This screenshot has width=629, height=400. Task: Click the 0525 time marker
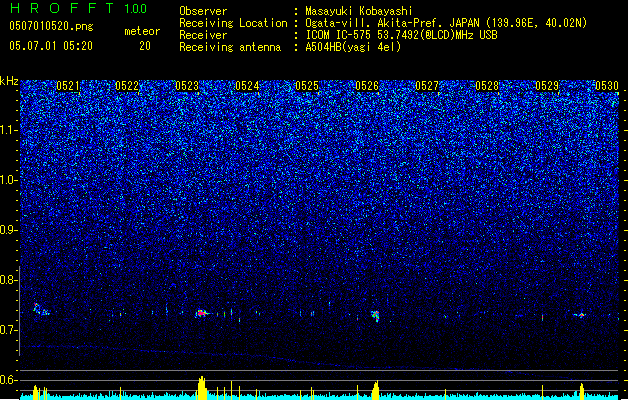[x=307, y=86]
